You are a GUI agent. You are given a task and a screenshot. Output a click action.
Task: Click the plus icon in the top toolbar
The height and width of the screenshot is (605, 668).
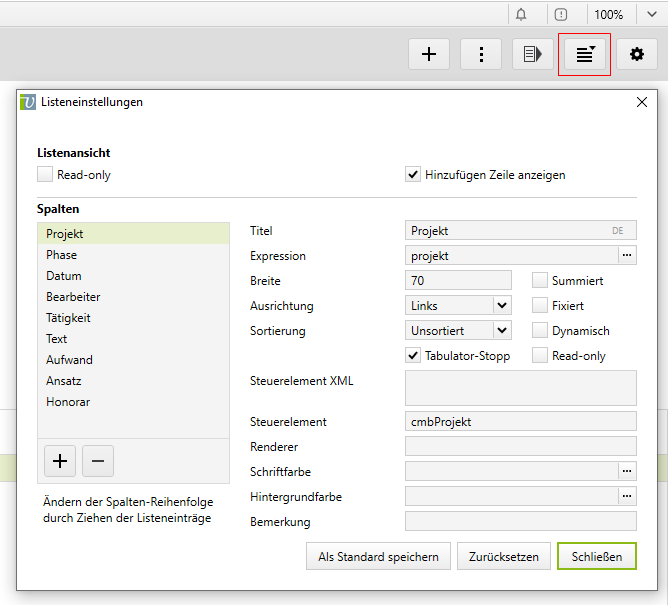tap(429, 54)
